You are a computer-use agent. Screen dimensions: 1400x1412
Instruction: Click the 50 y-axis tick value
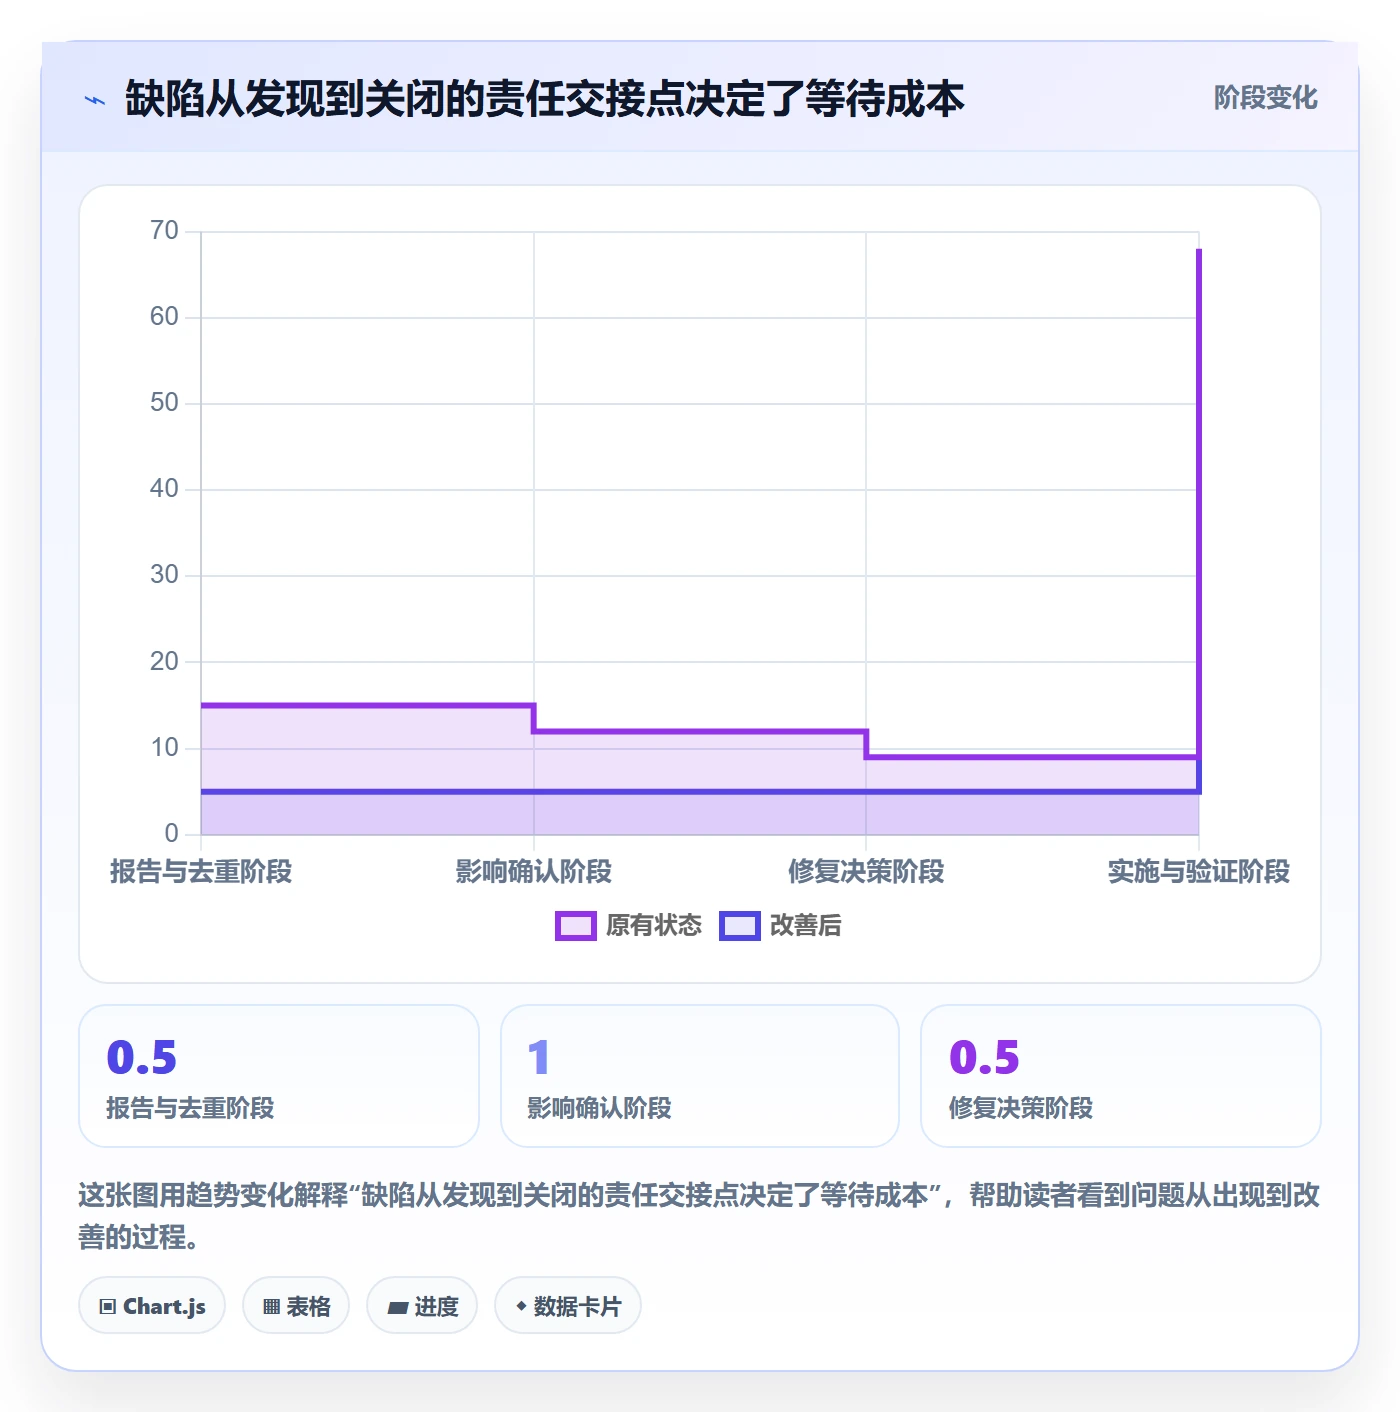coord(164,403)
